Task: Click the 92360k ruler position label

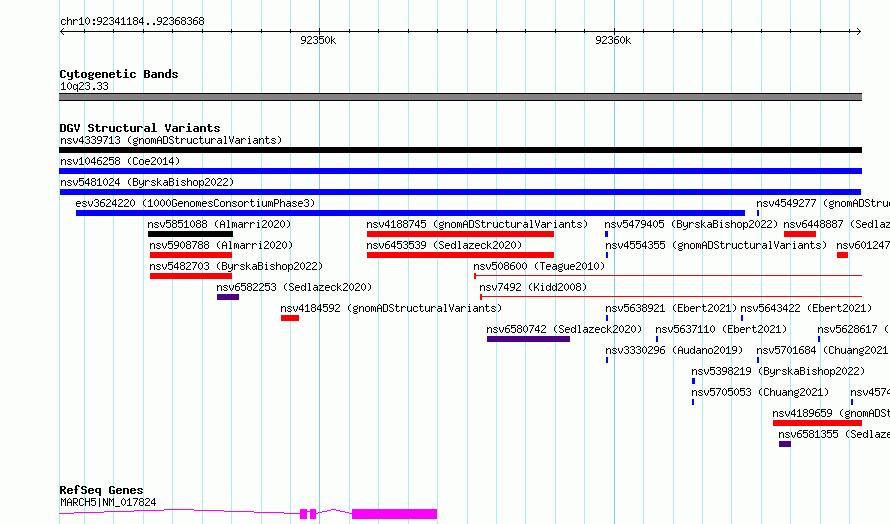Action: (x=612, y=40)
